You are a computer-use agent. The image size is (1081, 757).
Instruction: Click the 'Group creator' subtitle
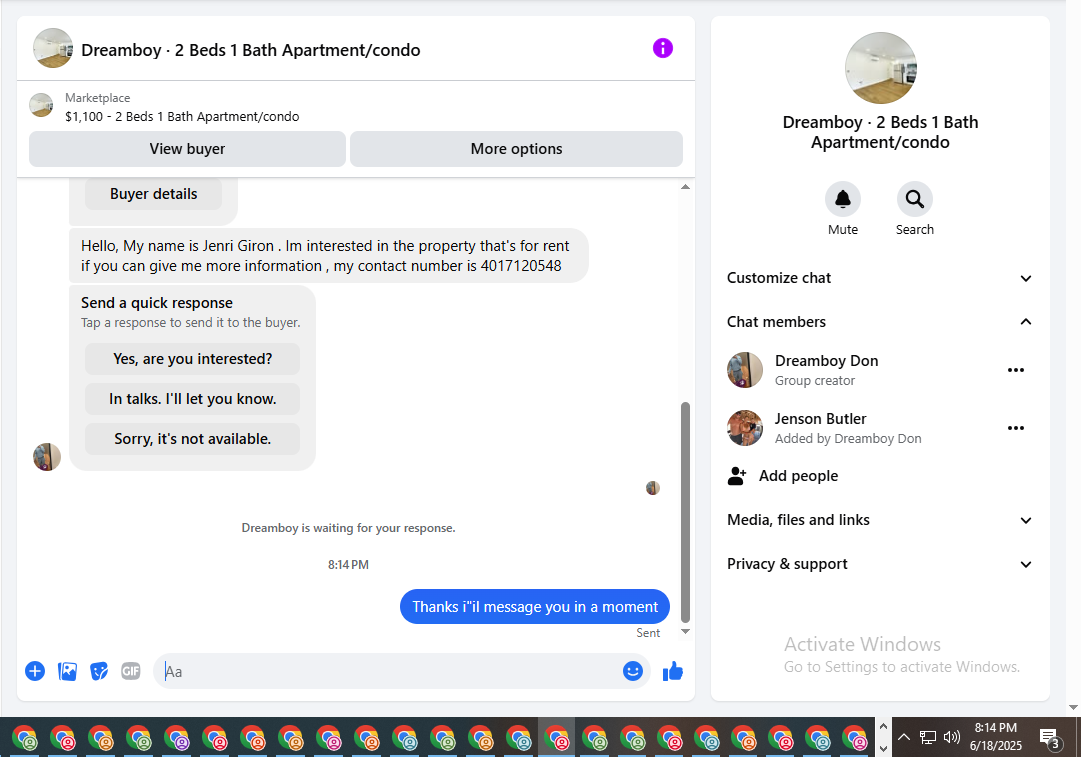coord(814,381)
